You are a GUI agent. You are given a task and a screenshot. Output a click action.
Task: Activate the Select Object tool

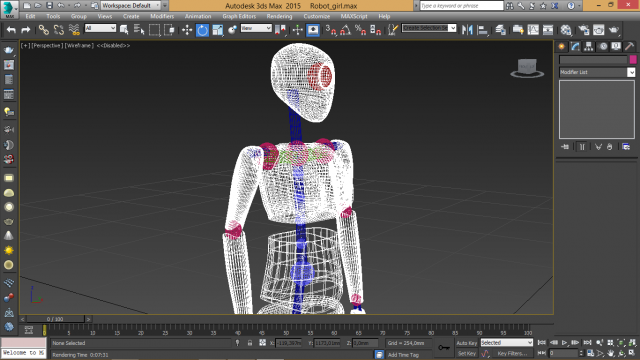(x=124, y=30)
